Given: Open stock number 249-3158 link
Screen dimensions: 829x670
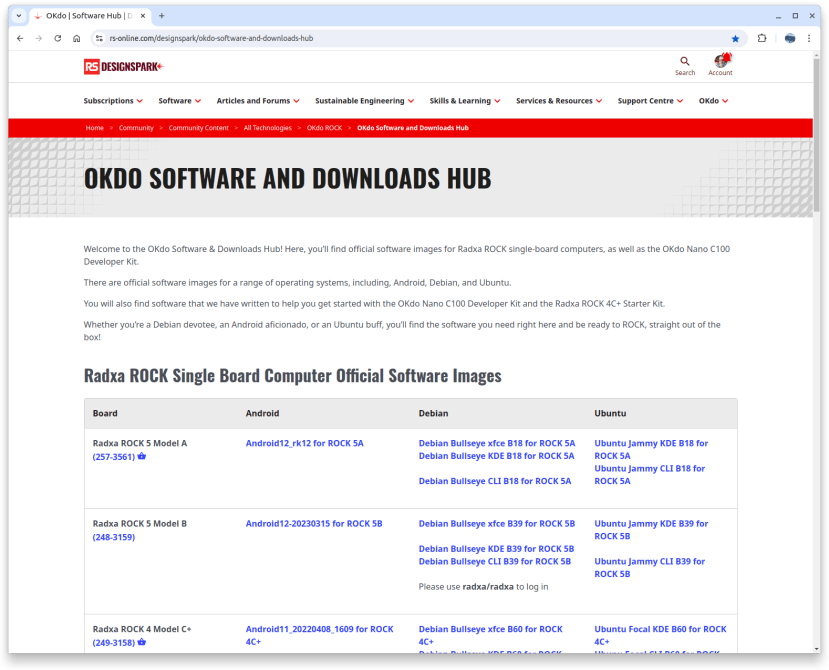Looking at the screenshot, I should pyautogui.click(x=114, y=643).
